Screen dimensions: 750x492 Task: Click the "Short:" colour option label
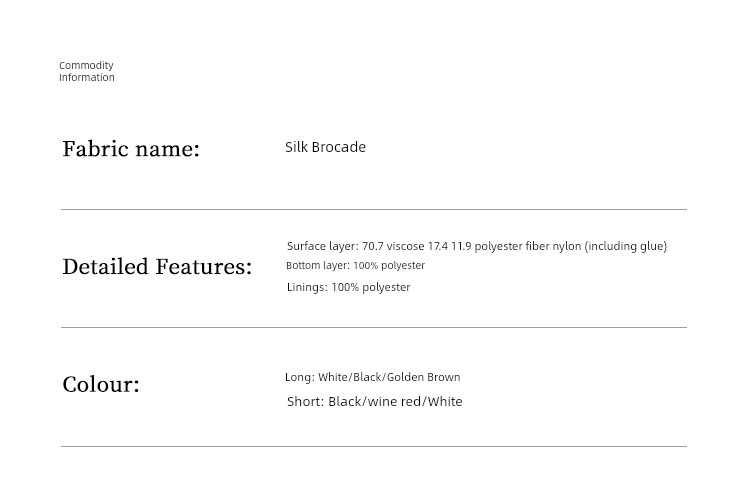click(305, 401)
